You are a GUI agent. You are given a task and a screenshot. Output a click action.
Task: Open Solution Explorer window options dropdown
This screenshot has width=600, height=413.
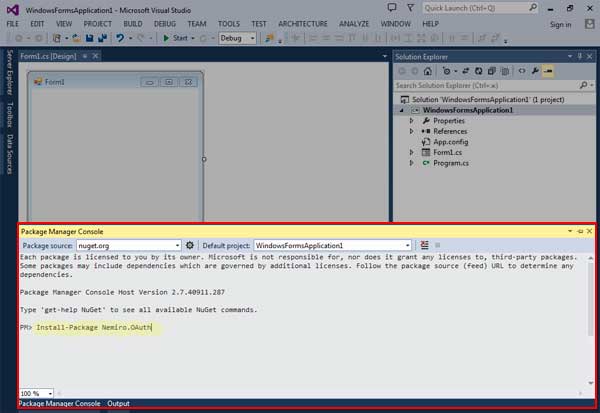coord(570,57)
